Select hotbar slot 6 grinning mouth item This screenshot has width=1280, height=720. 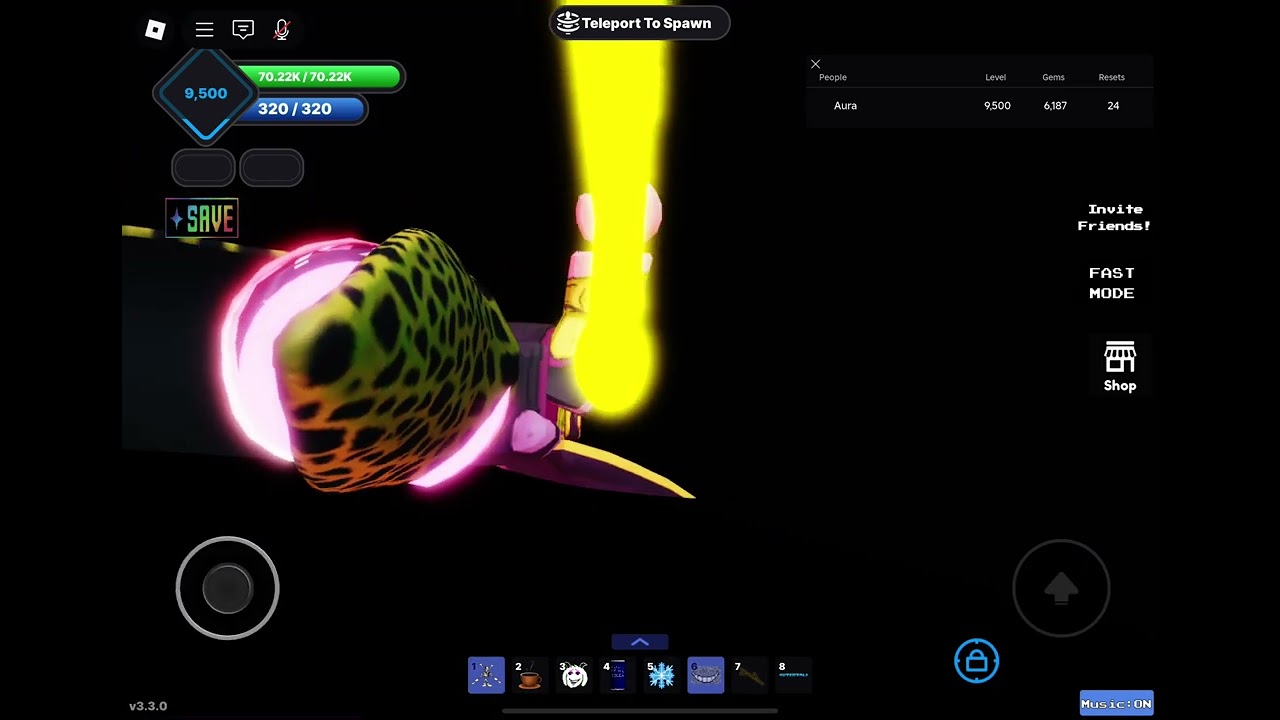coord(706,675)
